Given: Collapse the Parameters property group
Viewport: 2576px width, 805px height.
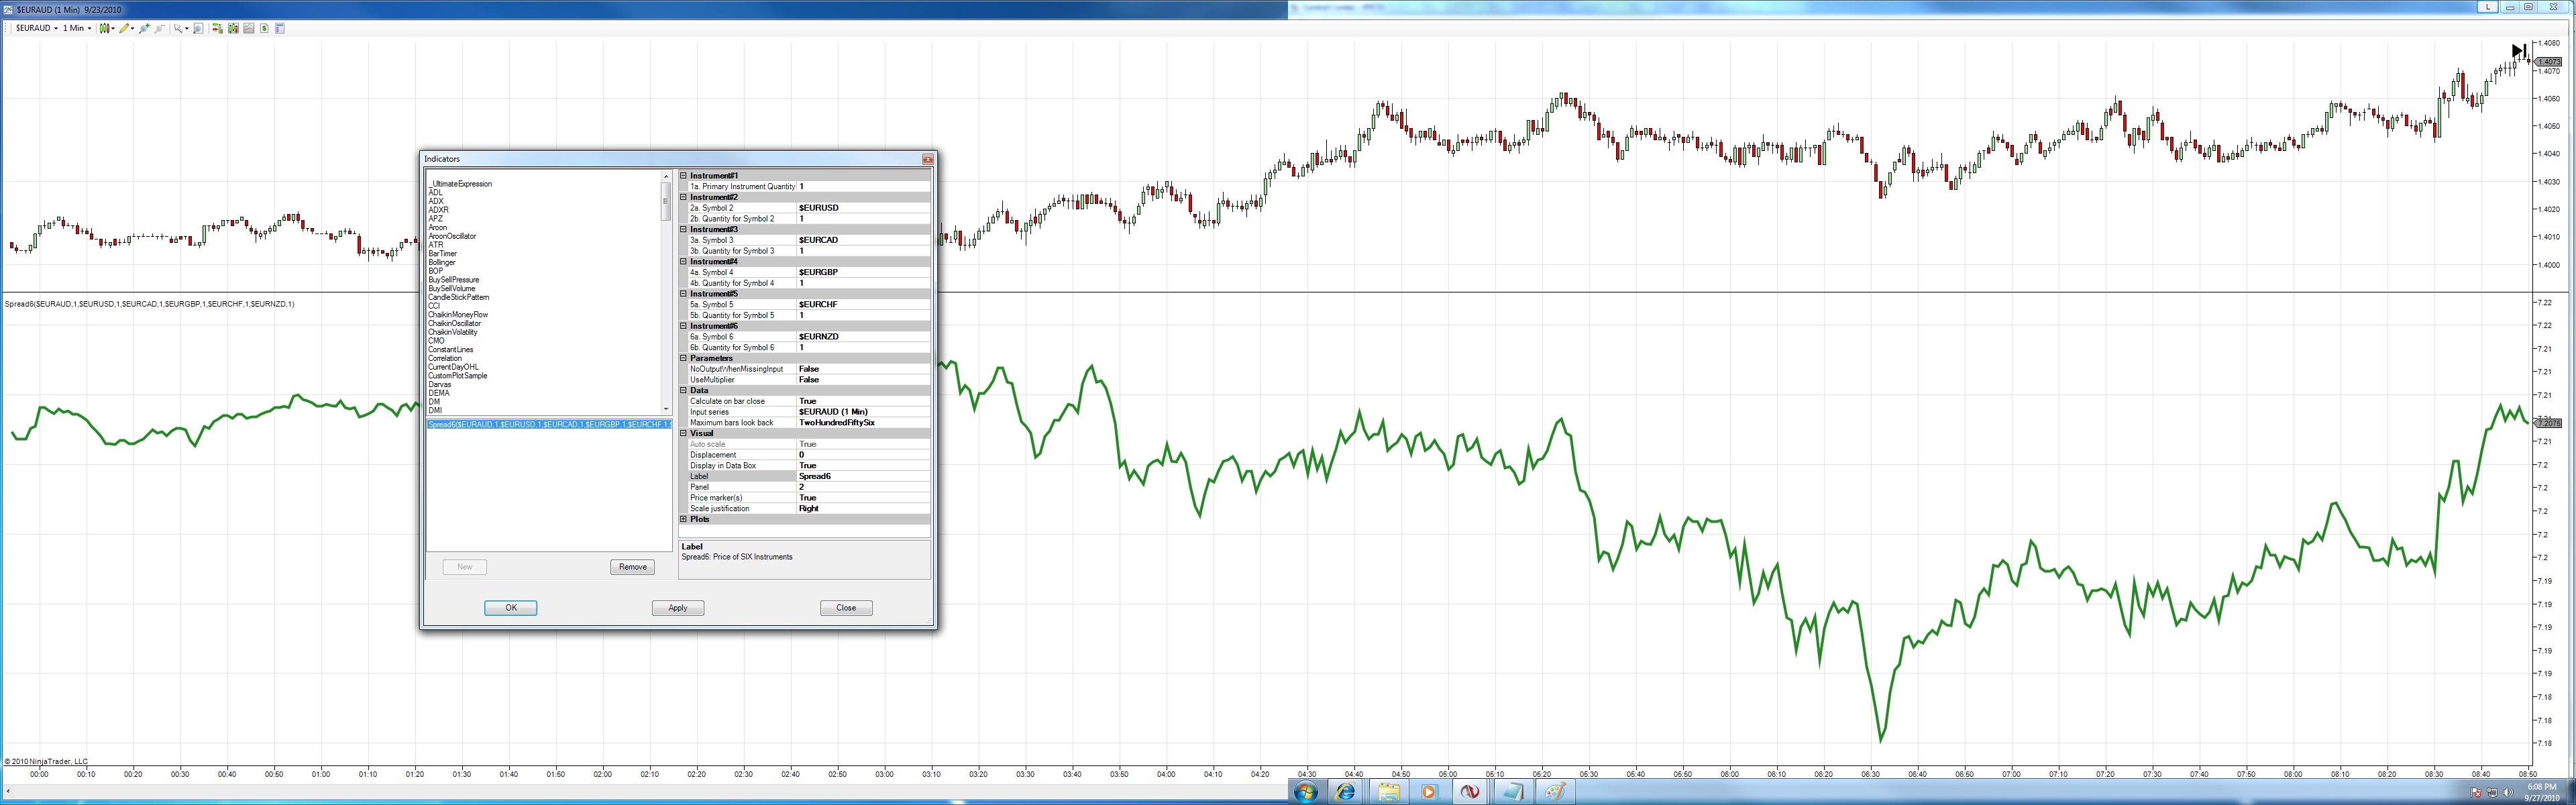Looking at the screenshot, I should 684,358.
